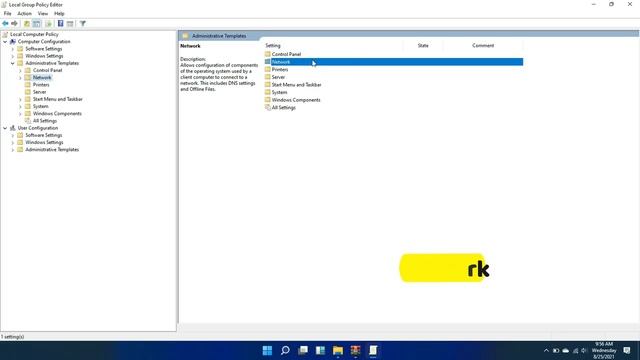Click the Filter funnel toolbar icon

click(x=83, y=24)
